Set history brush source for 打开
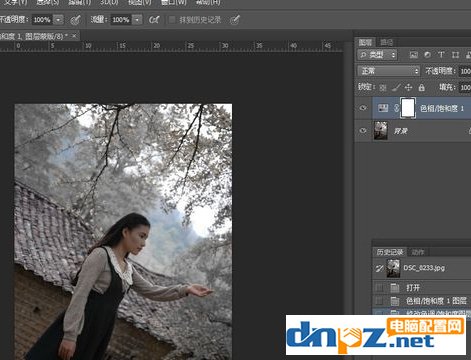The height and width of the screenshot is (360, 471). click(x=379, y=287)
